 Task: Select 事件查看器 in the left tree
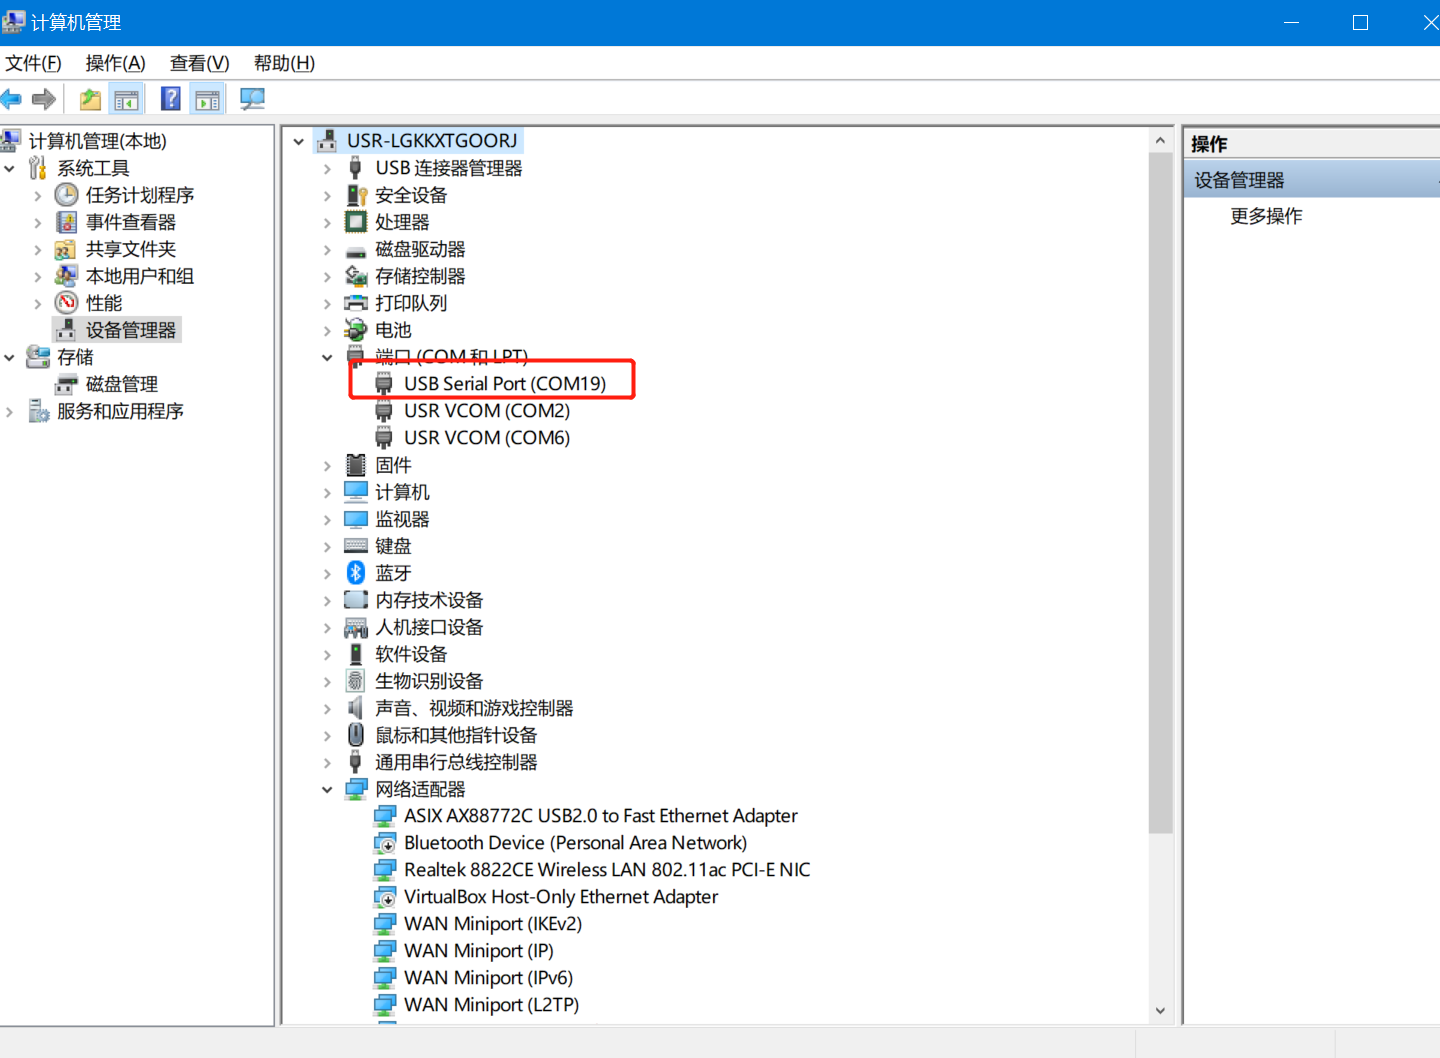click(130, 222)
